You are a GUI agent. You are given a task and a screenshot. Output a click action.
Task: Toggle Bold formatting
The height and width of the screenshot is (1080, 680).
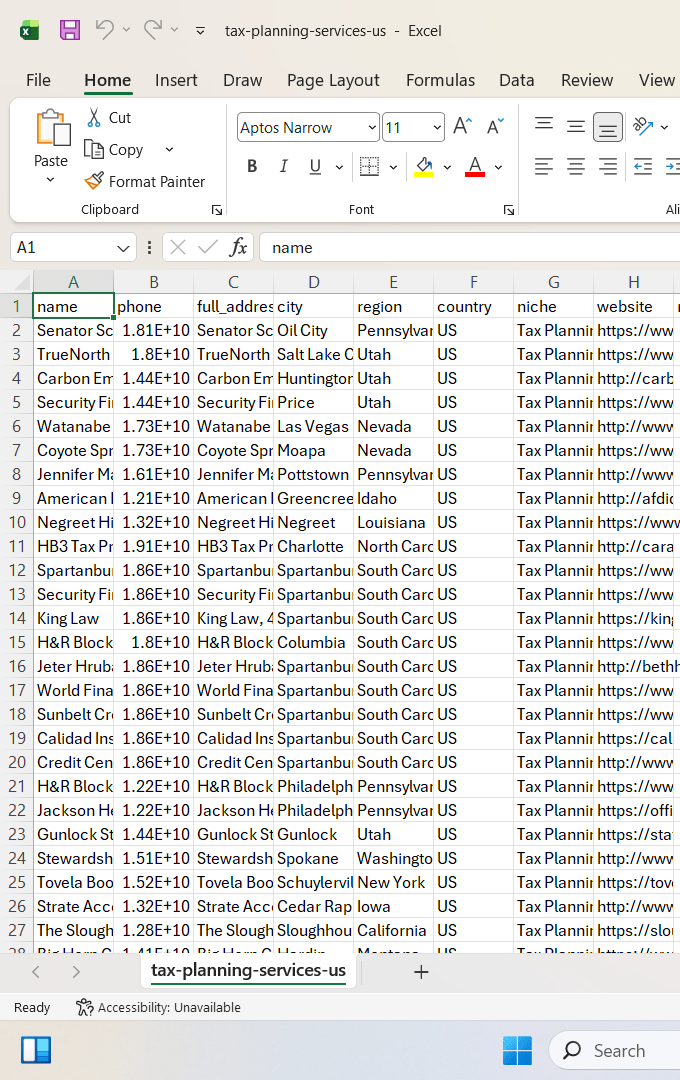[x=252, y=166]
